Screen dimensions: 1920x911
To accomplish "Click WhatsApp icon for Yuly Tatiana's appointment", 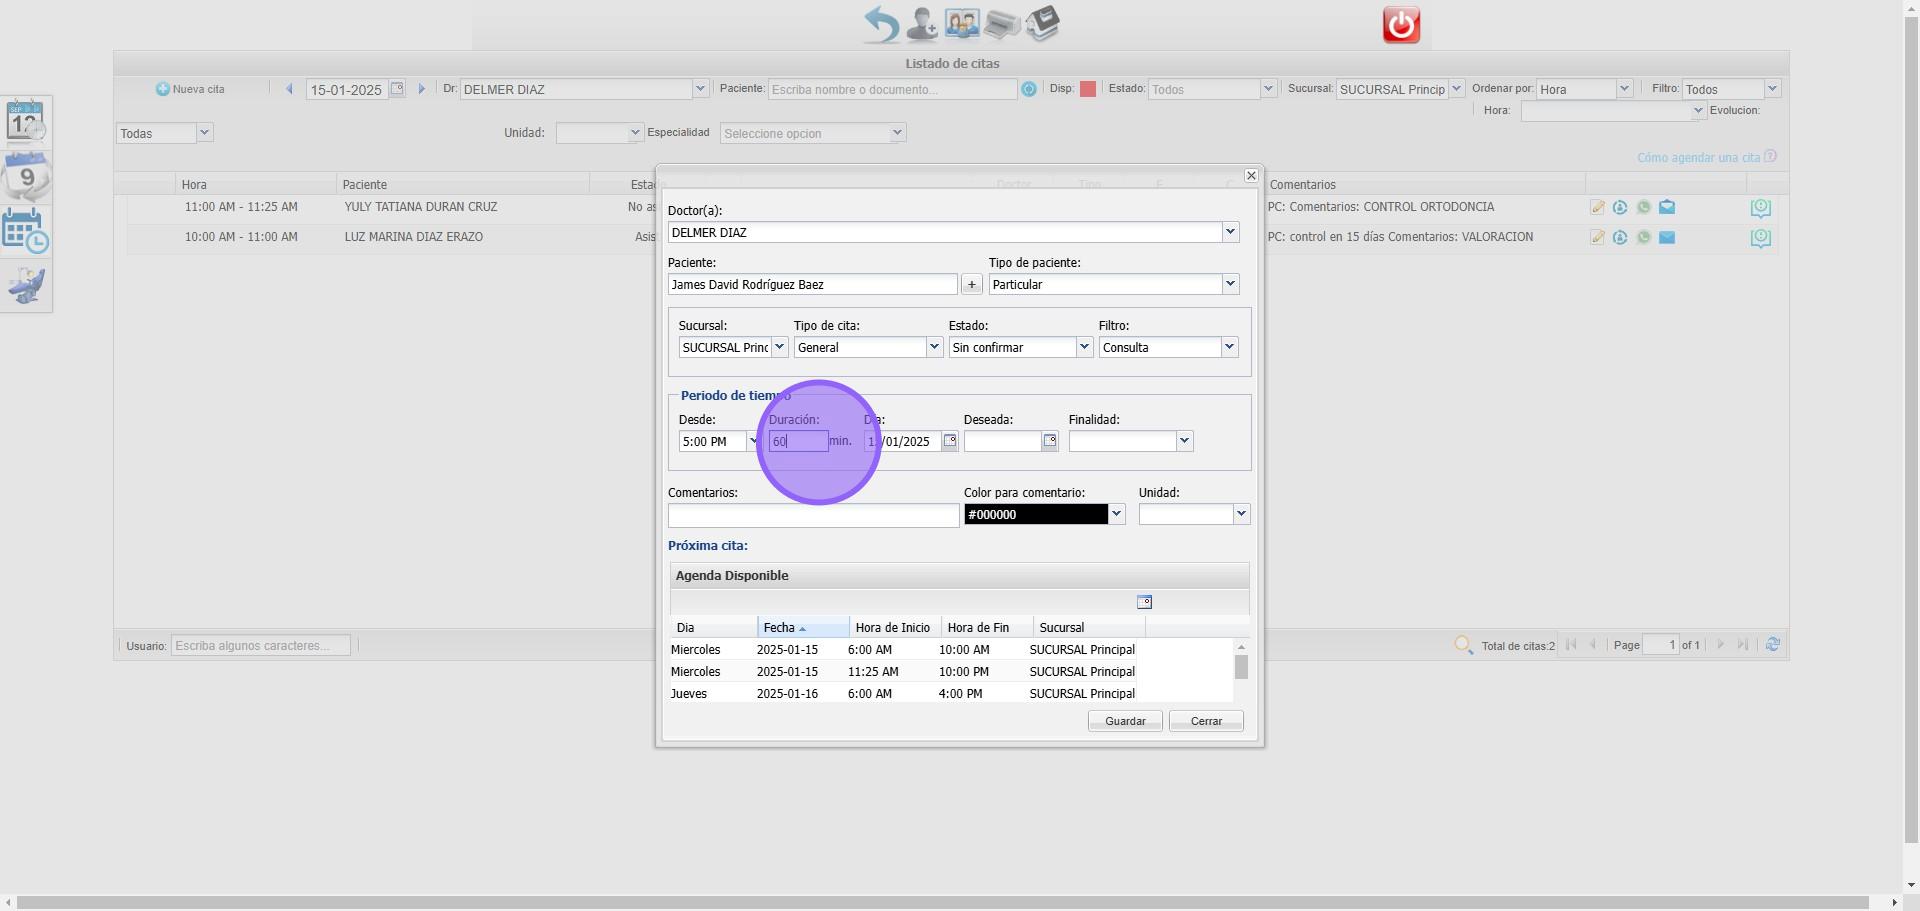I will coord(1643,208).
